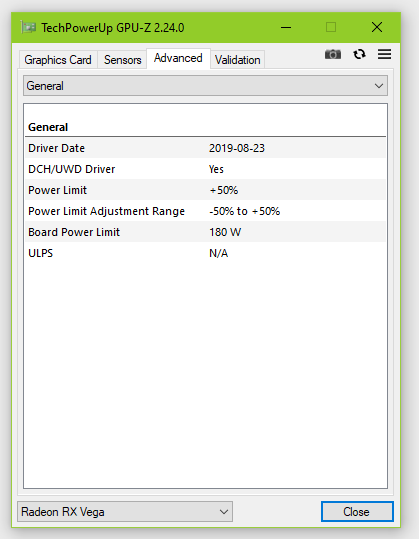Viewport: 419px width, 539px height.
Task: Select the Board Power Limit label
Action: click(74, 232)
